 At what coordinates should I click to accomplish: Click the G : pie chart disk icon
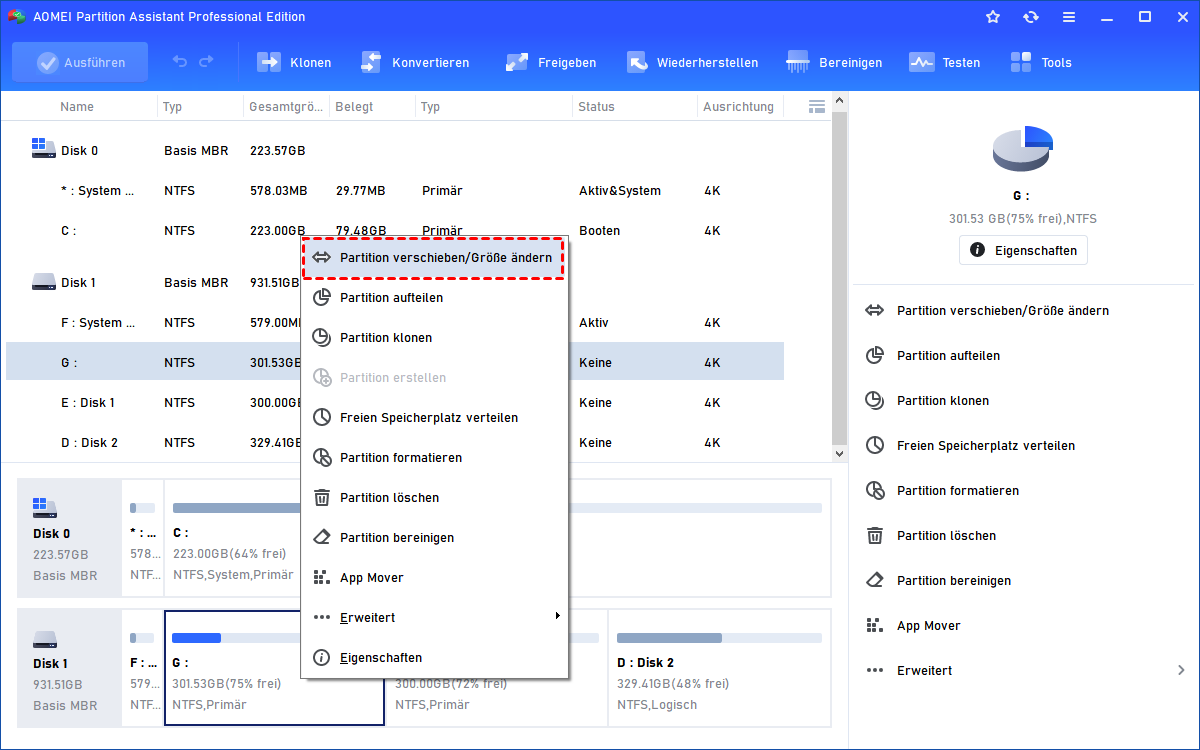[x=1023, y=149]
